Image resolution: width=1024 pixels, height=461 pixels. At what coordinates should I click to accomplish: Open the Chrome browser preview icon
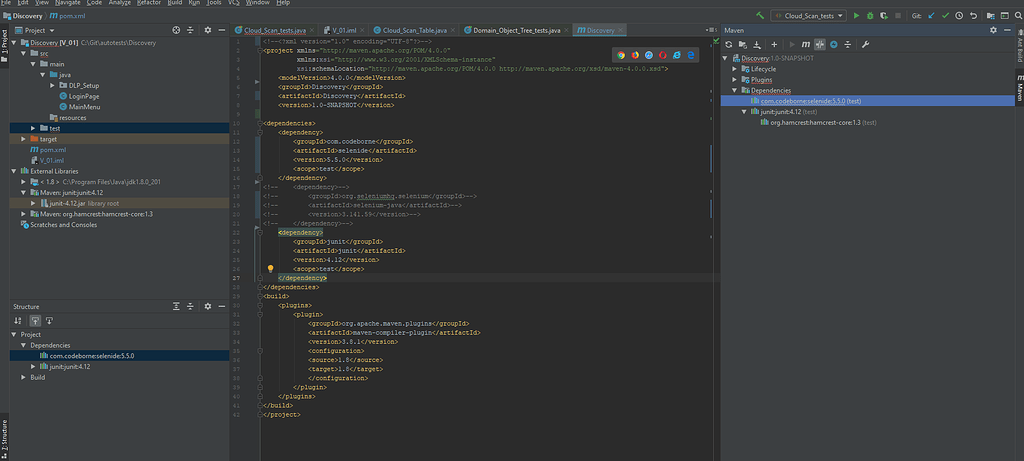point(620,54)
